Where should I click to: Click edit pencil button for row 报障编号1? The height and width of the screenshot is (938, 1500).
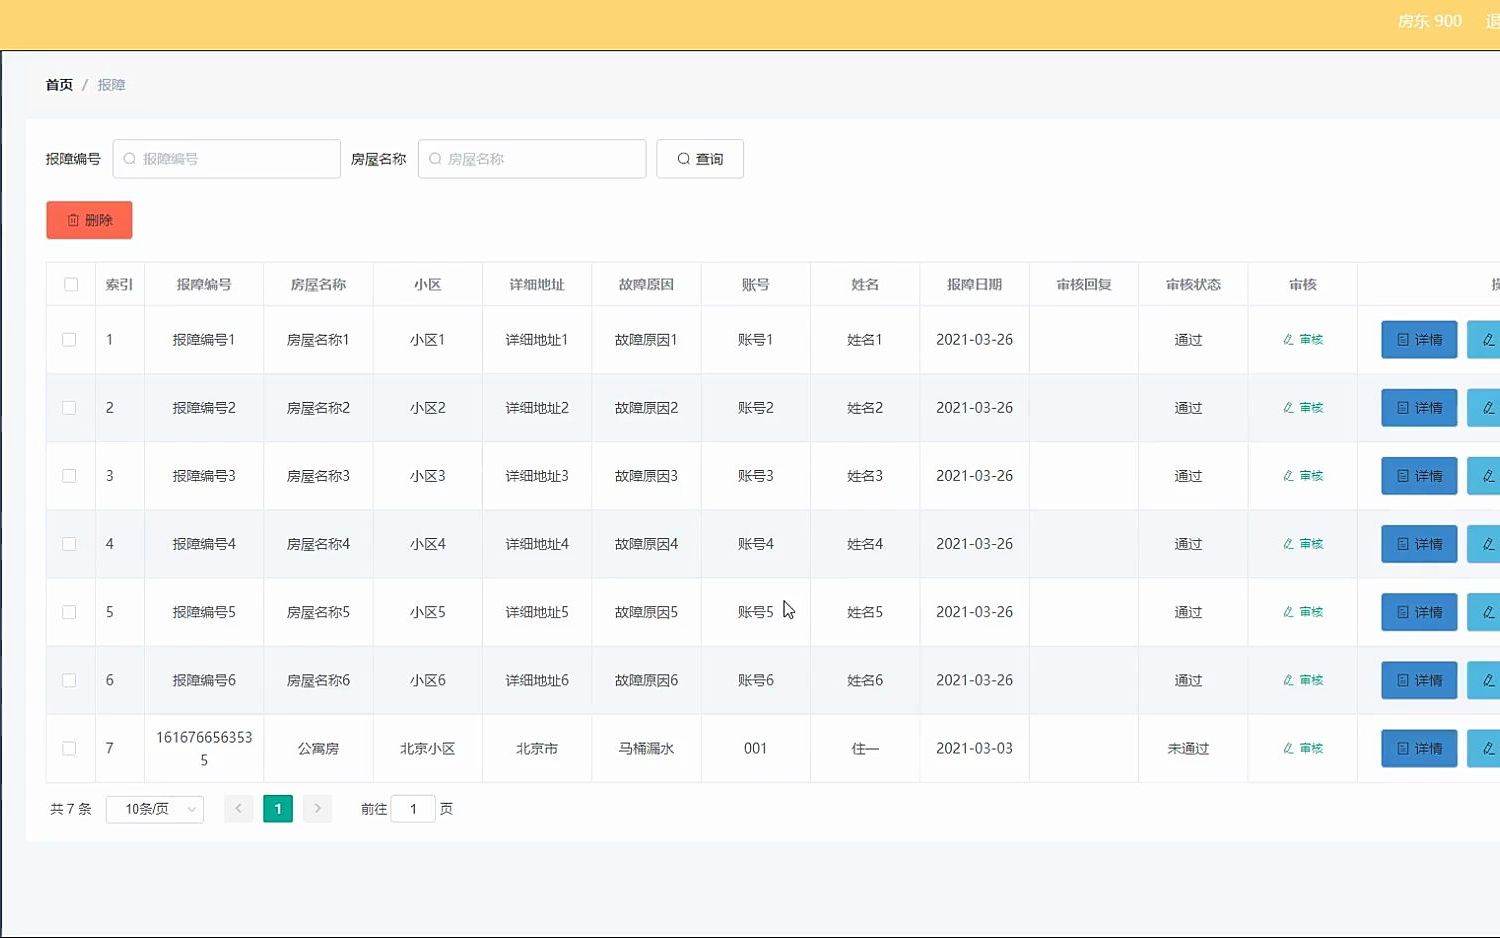pos(1484,340)
